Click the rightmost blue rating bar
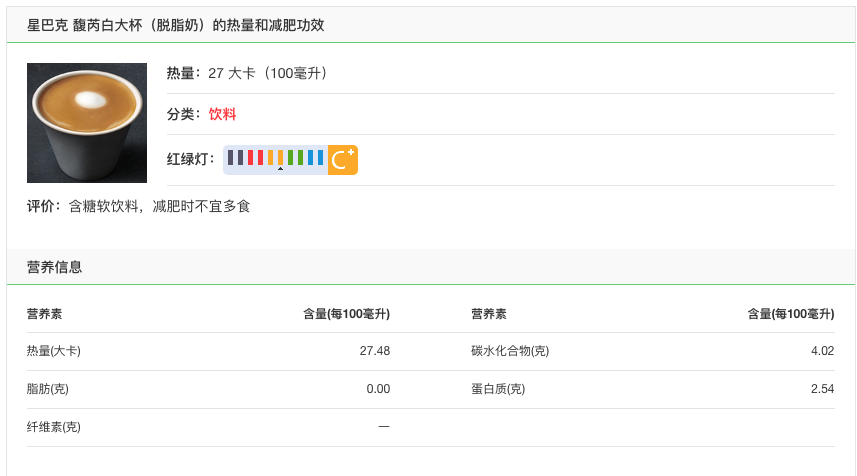This screenshot has height=476, width=857. pyautogui.click(x=320, y=157)
